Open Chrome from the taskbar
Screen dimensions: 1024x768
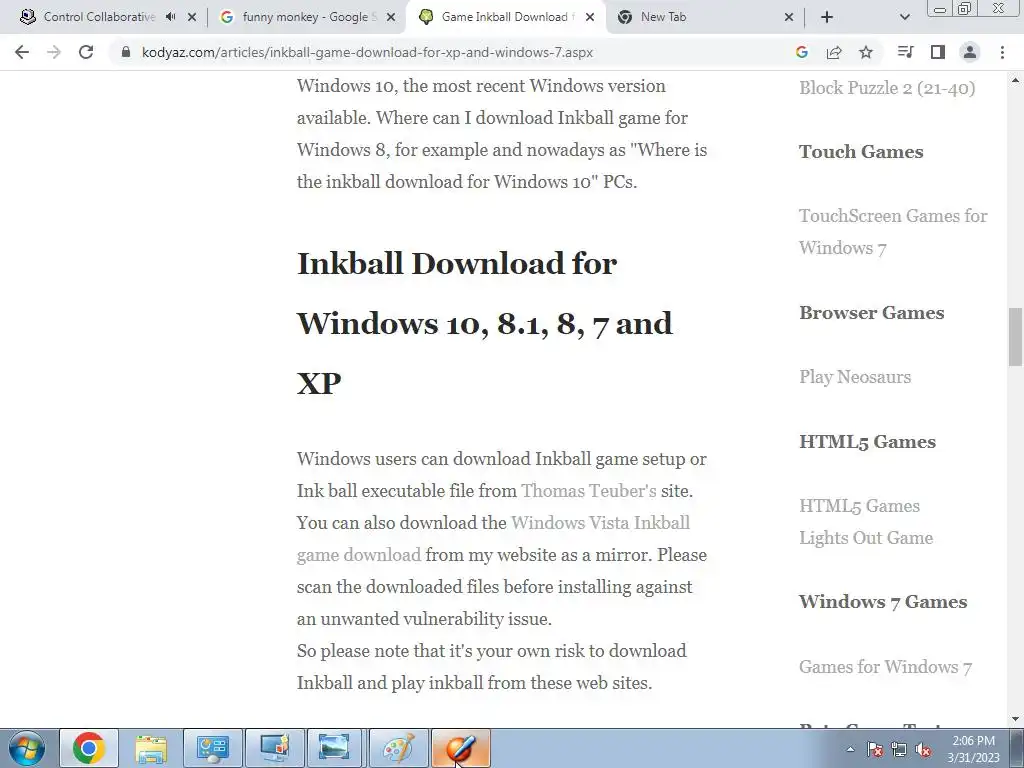[89, 748]
